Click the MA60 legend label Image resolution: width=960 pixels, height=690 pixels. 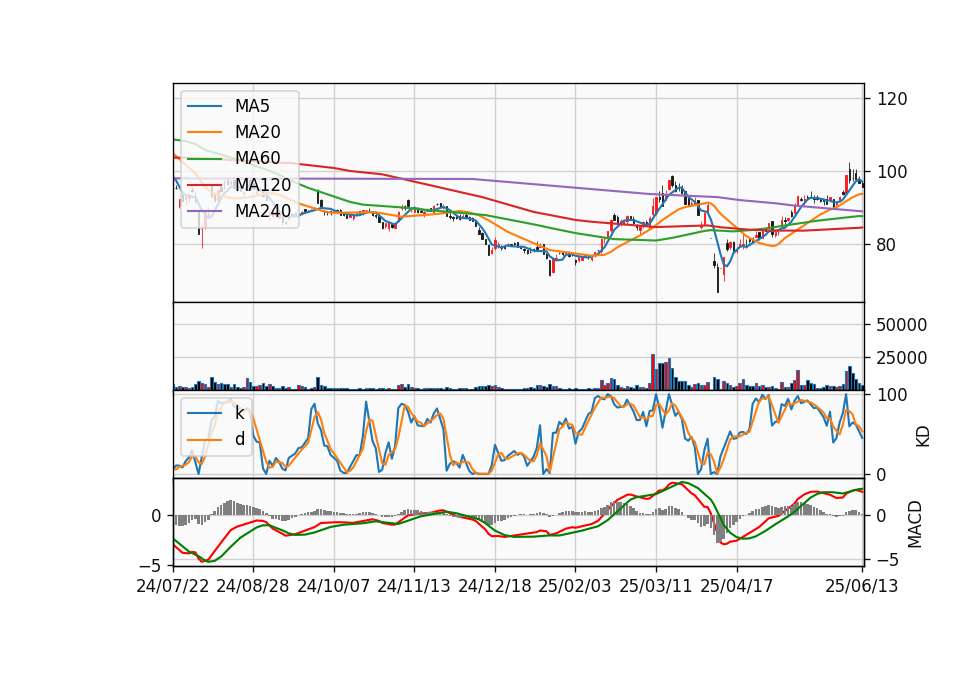click(x=257, y=158)
